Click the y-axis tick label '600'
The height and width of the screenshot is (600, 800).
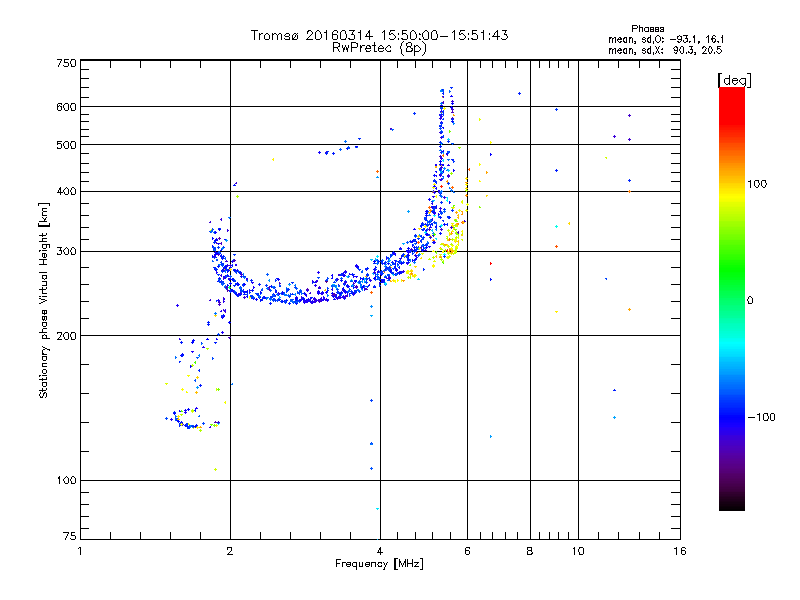[66, 107]
